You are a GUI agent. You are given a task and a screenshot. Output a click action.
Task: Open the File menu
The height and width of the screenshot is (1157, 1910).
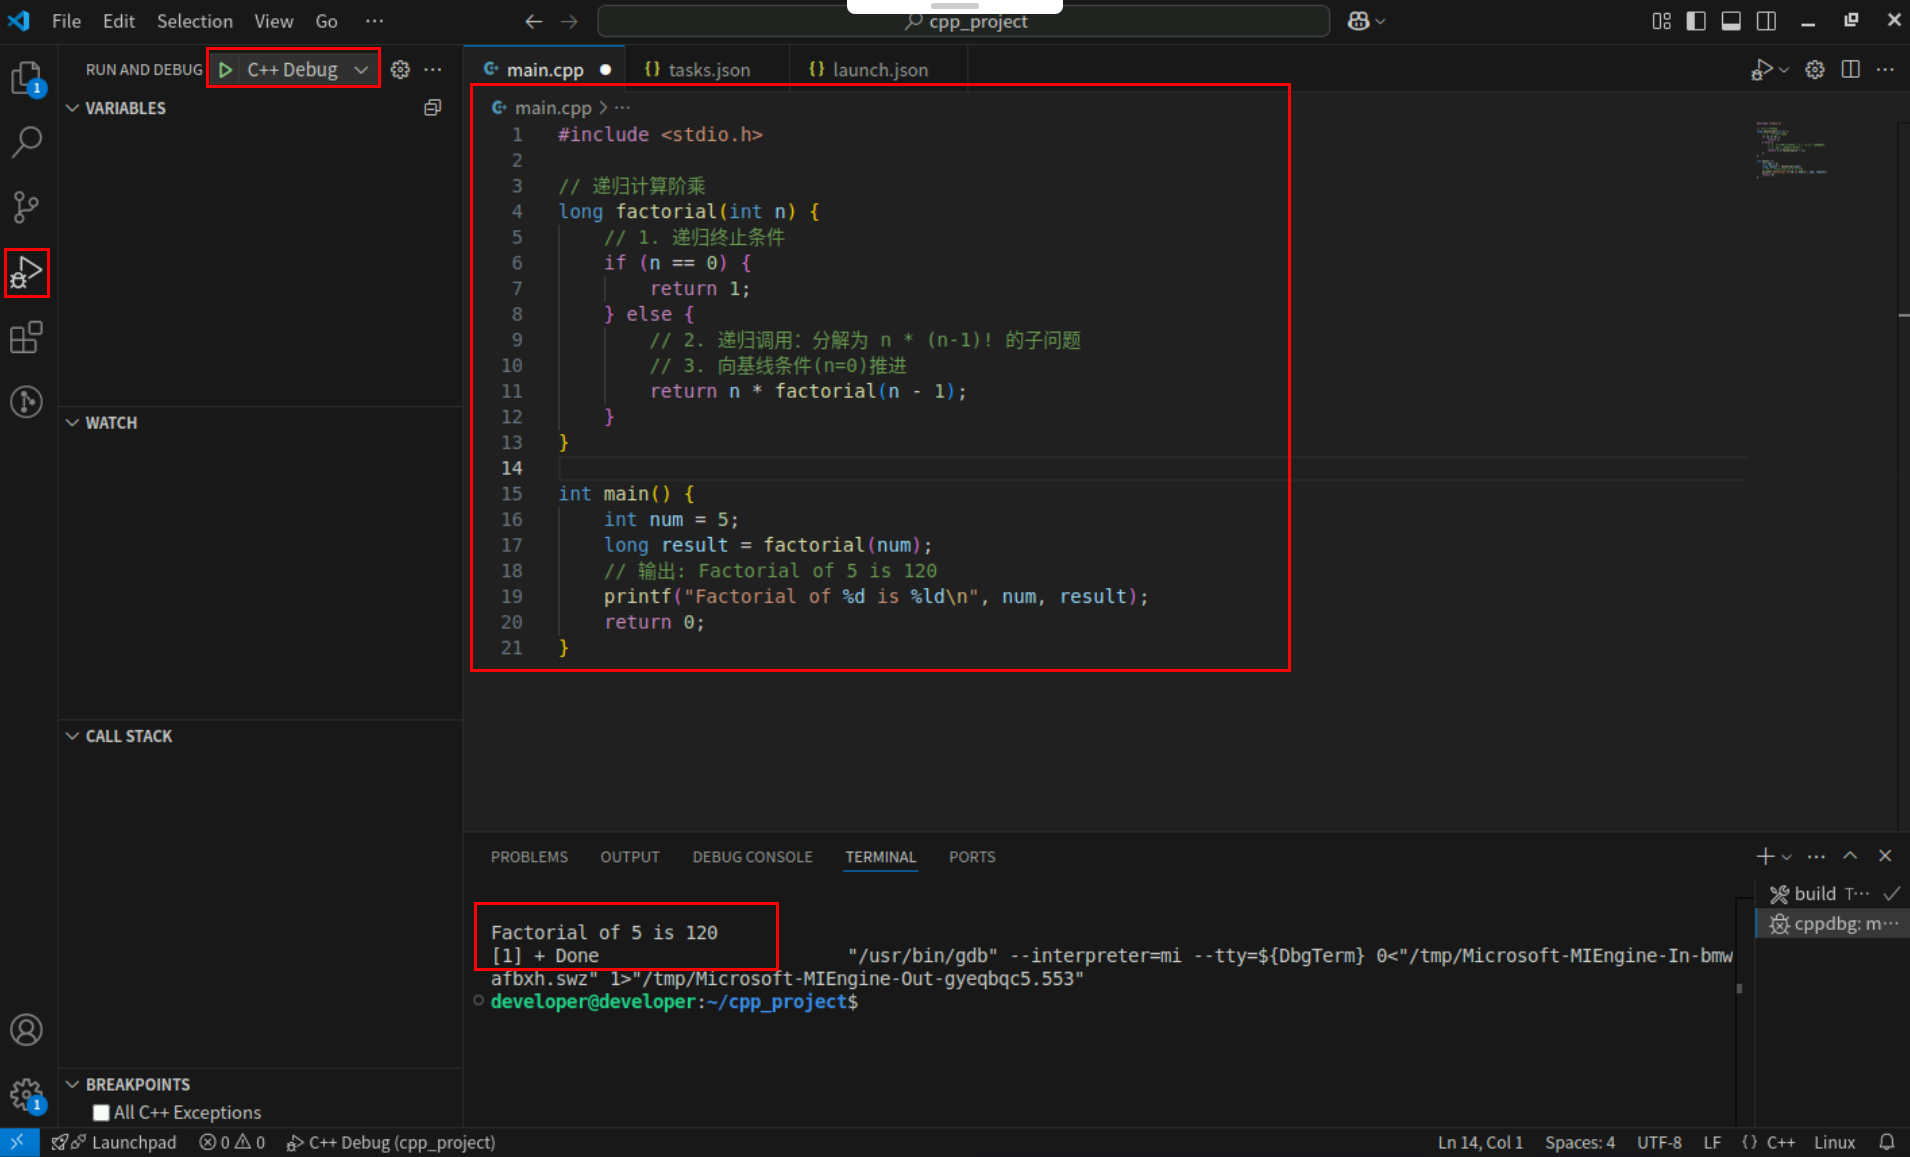click(x=66, y=21)
